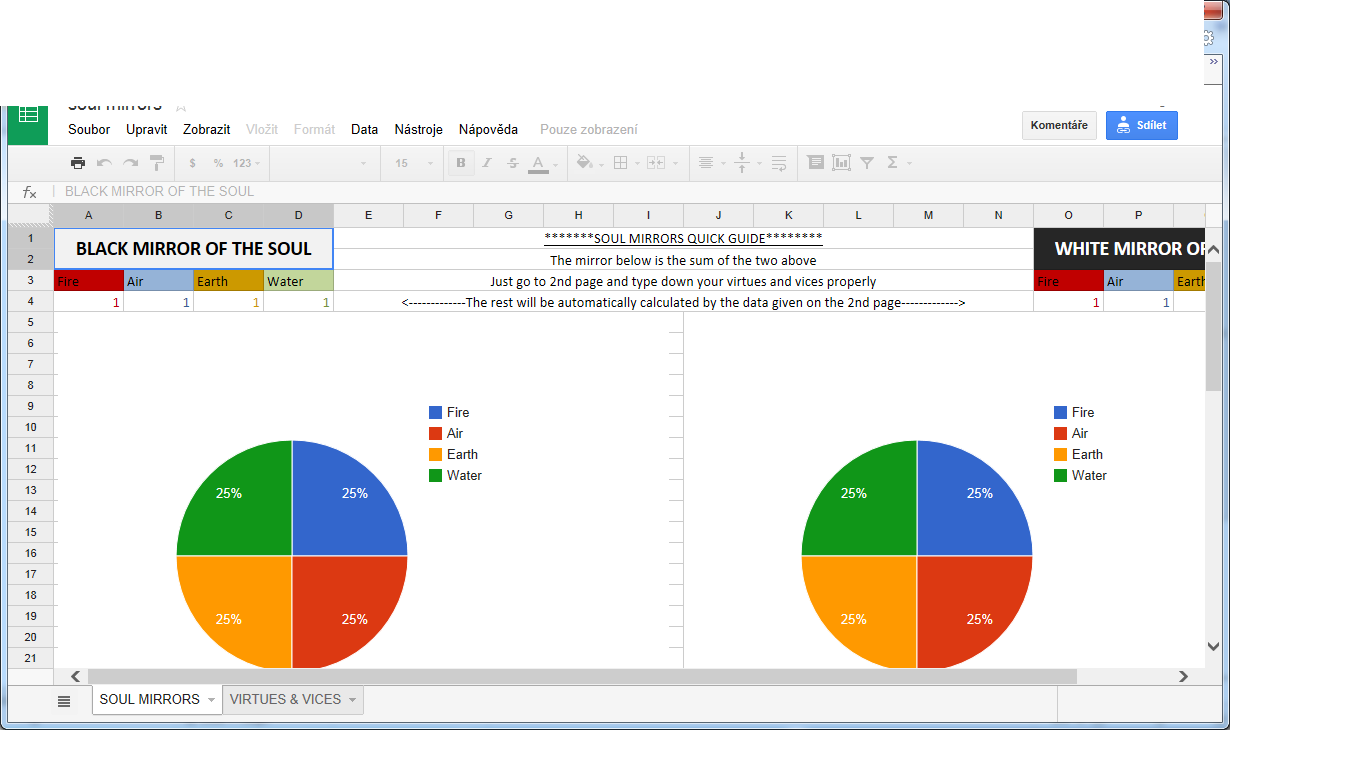Click the blue Sdílet button
The image size is (1366, 768).
pos(1141,125)
